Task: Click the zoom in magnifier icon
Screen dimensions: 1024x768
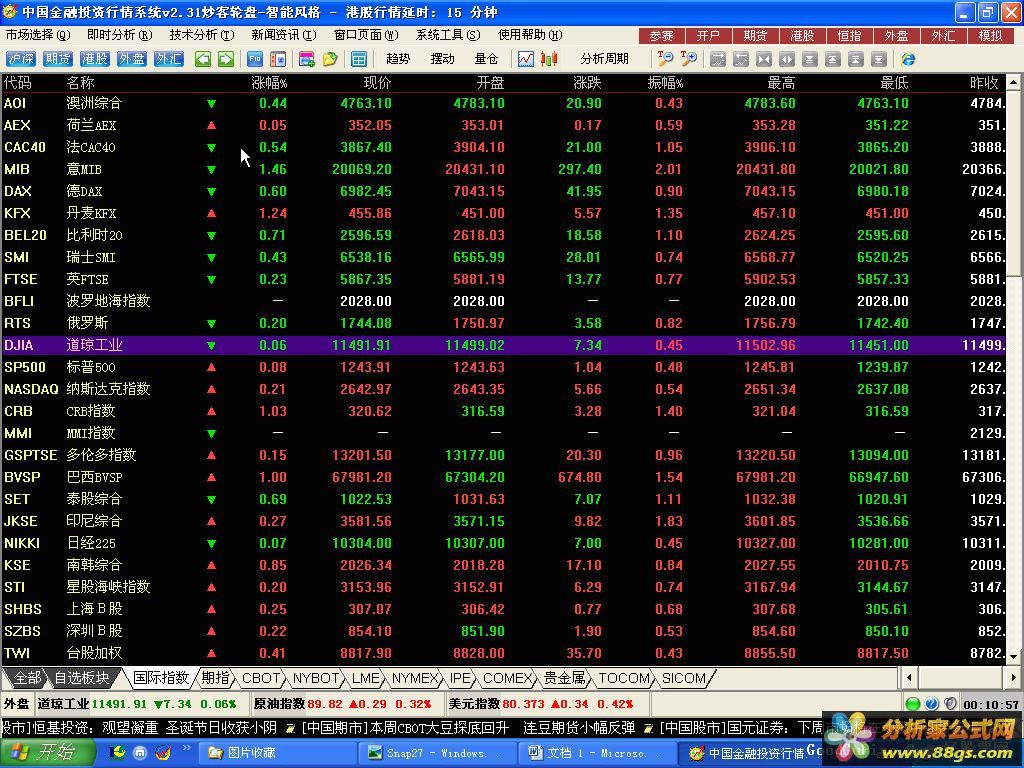Action: tap(688, 59)
